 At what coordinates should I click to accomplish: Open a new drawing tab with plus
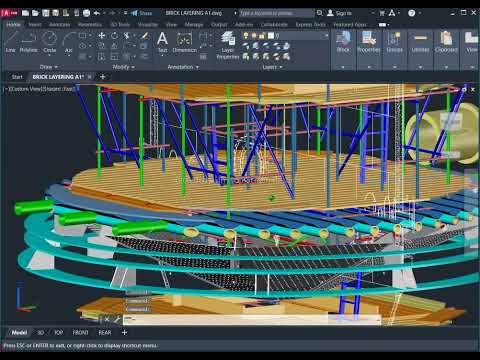(103, 77)
